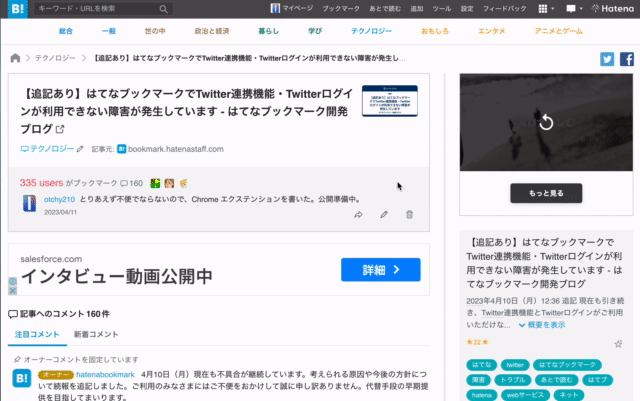Image resolution: width=640 pixels, height=401 pixels.
Task: Click the twitter tag
Action: click(x=515, y=365)
